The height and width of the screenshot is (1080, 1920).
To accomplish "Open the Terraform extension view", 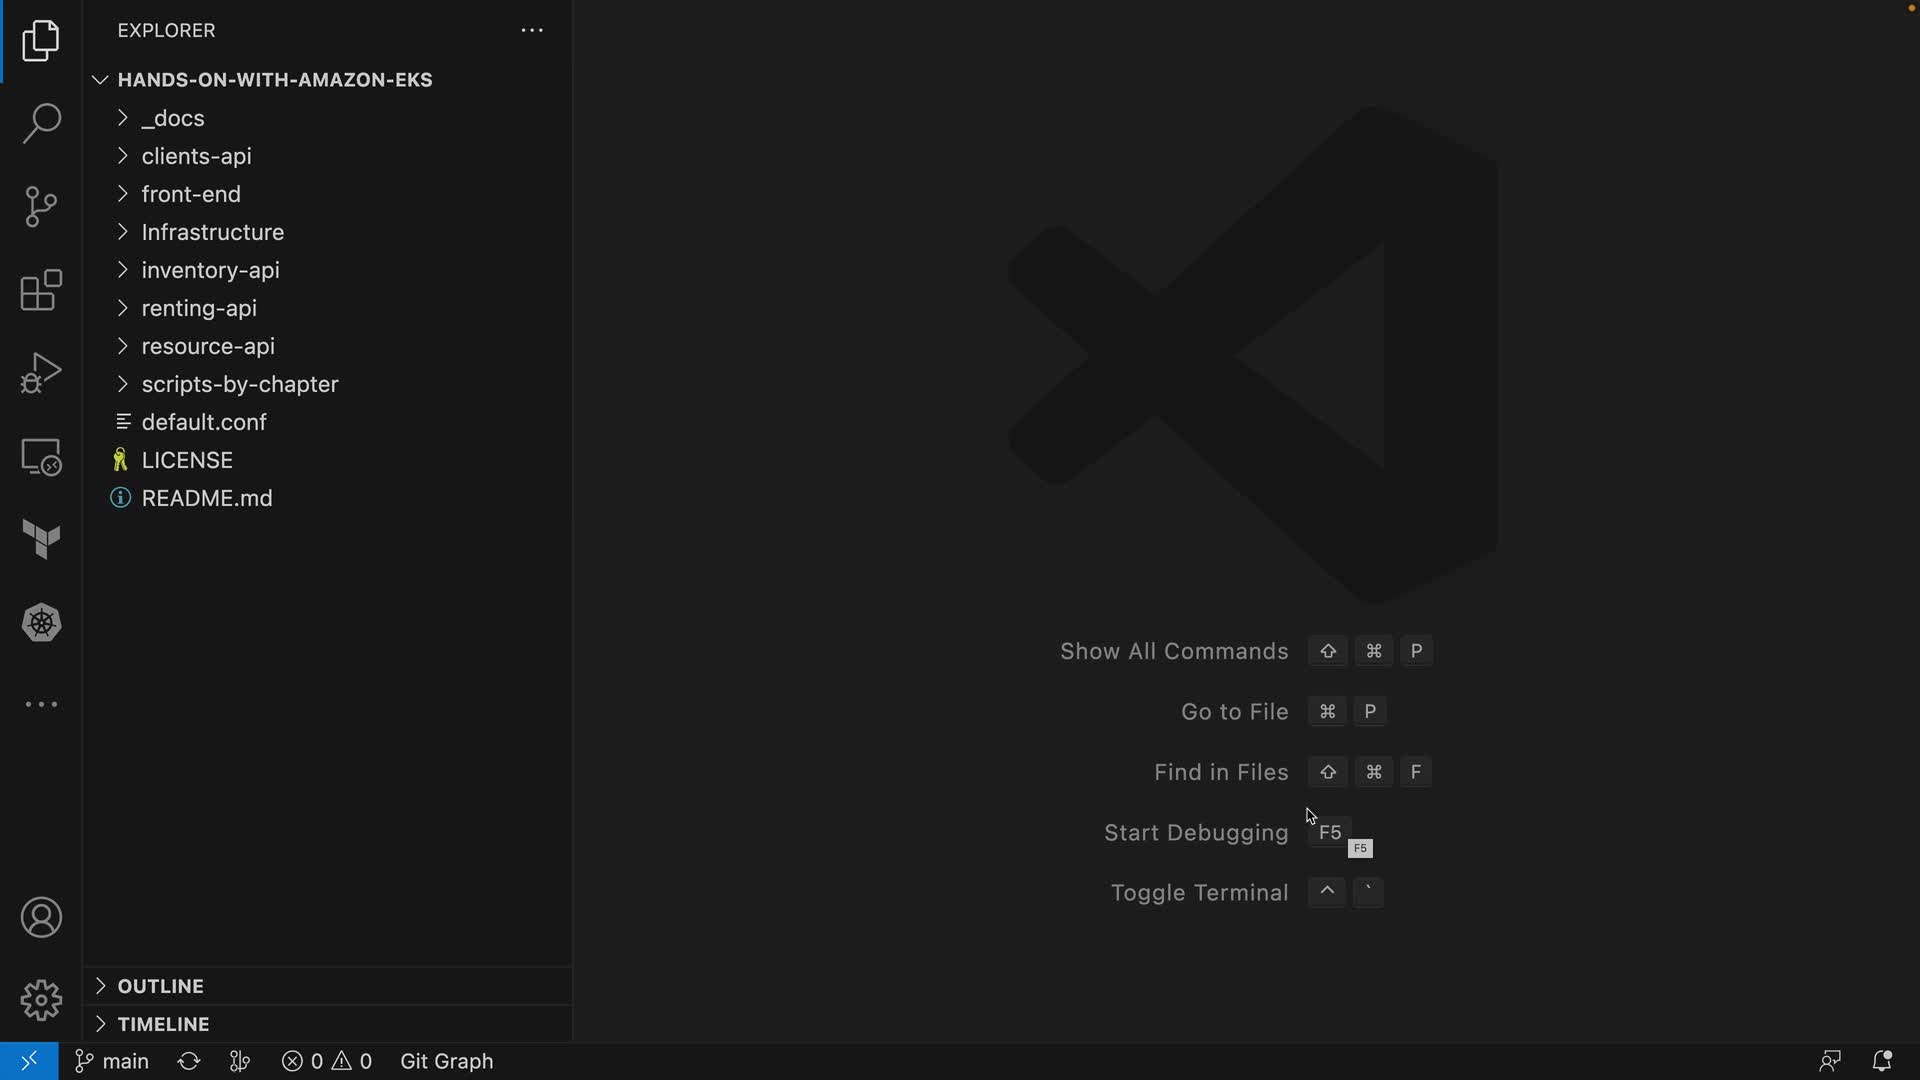I will point(41,540).
